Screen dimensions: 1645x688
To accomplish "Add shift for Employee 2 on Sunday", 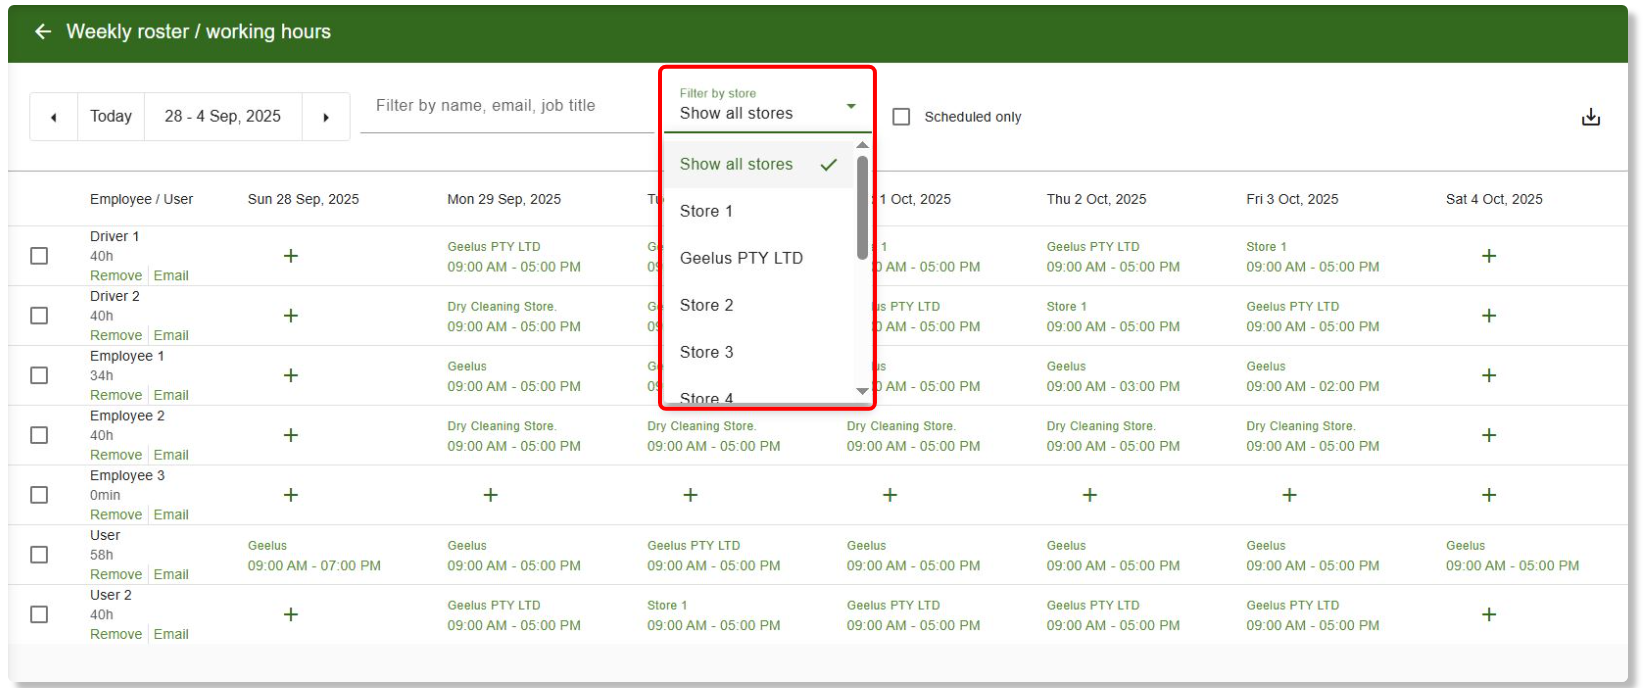I will point(291,435).
